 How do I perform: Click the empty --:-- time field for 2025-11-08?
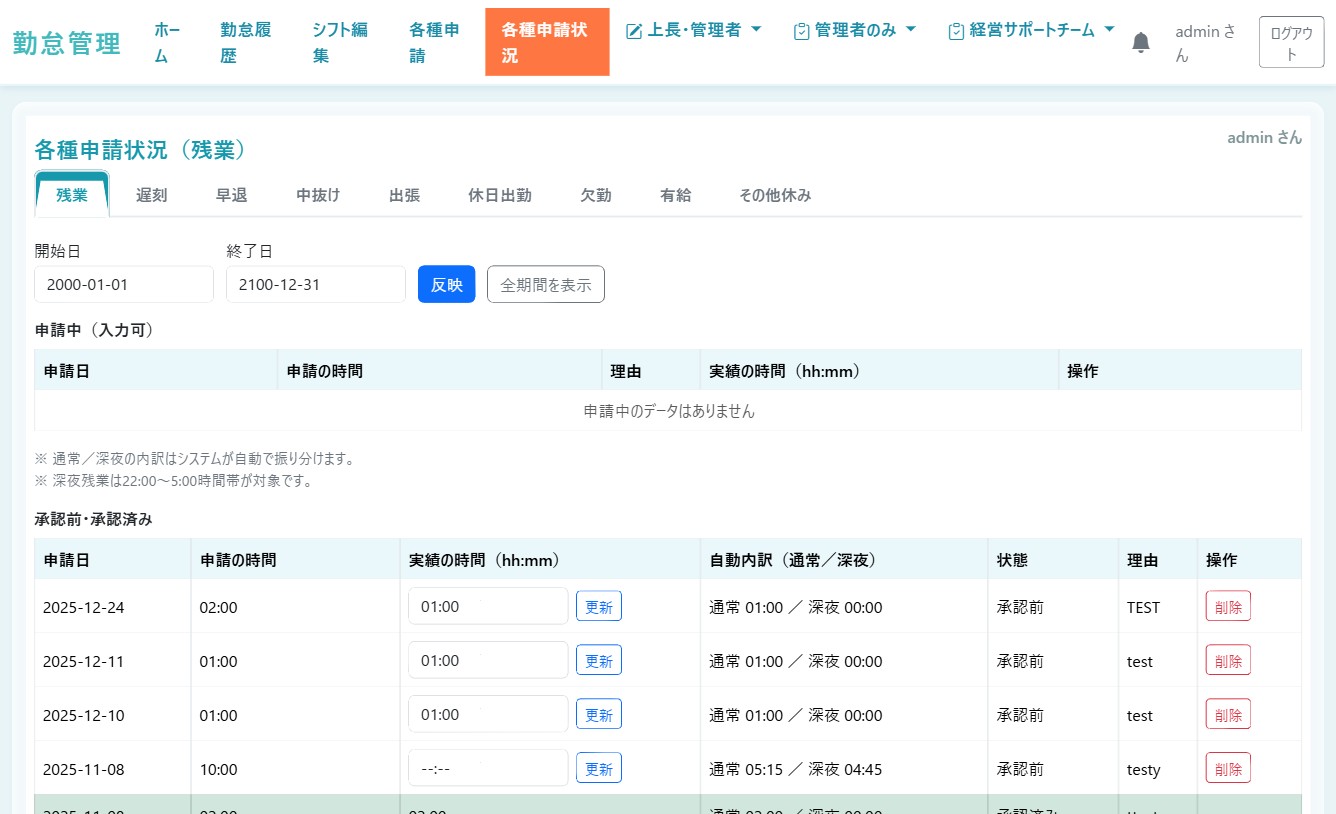point(488,768)
